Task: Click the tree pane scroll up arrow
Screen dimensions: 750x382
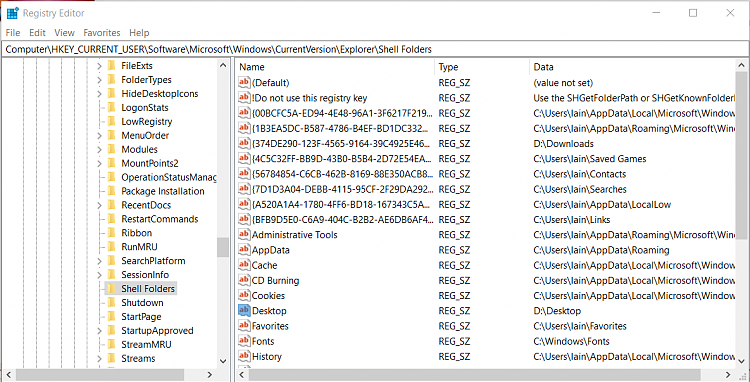Action: [223, 65]
